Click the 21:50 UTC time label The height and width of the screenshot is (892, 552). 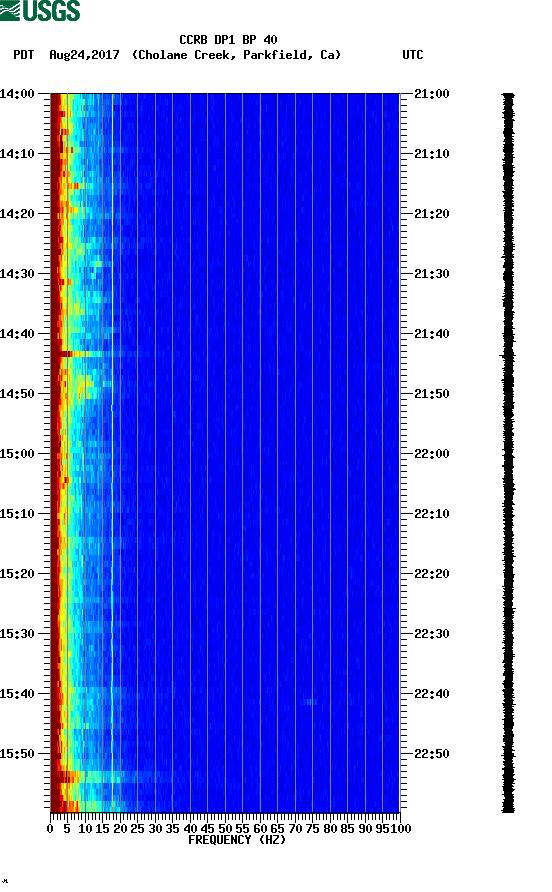click(431, 394)
